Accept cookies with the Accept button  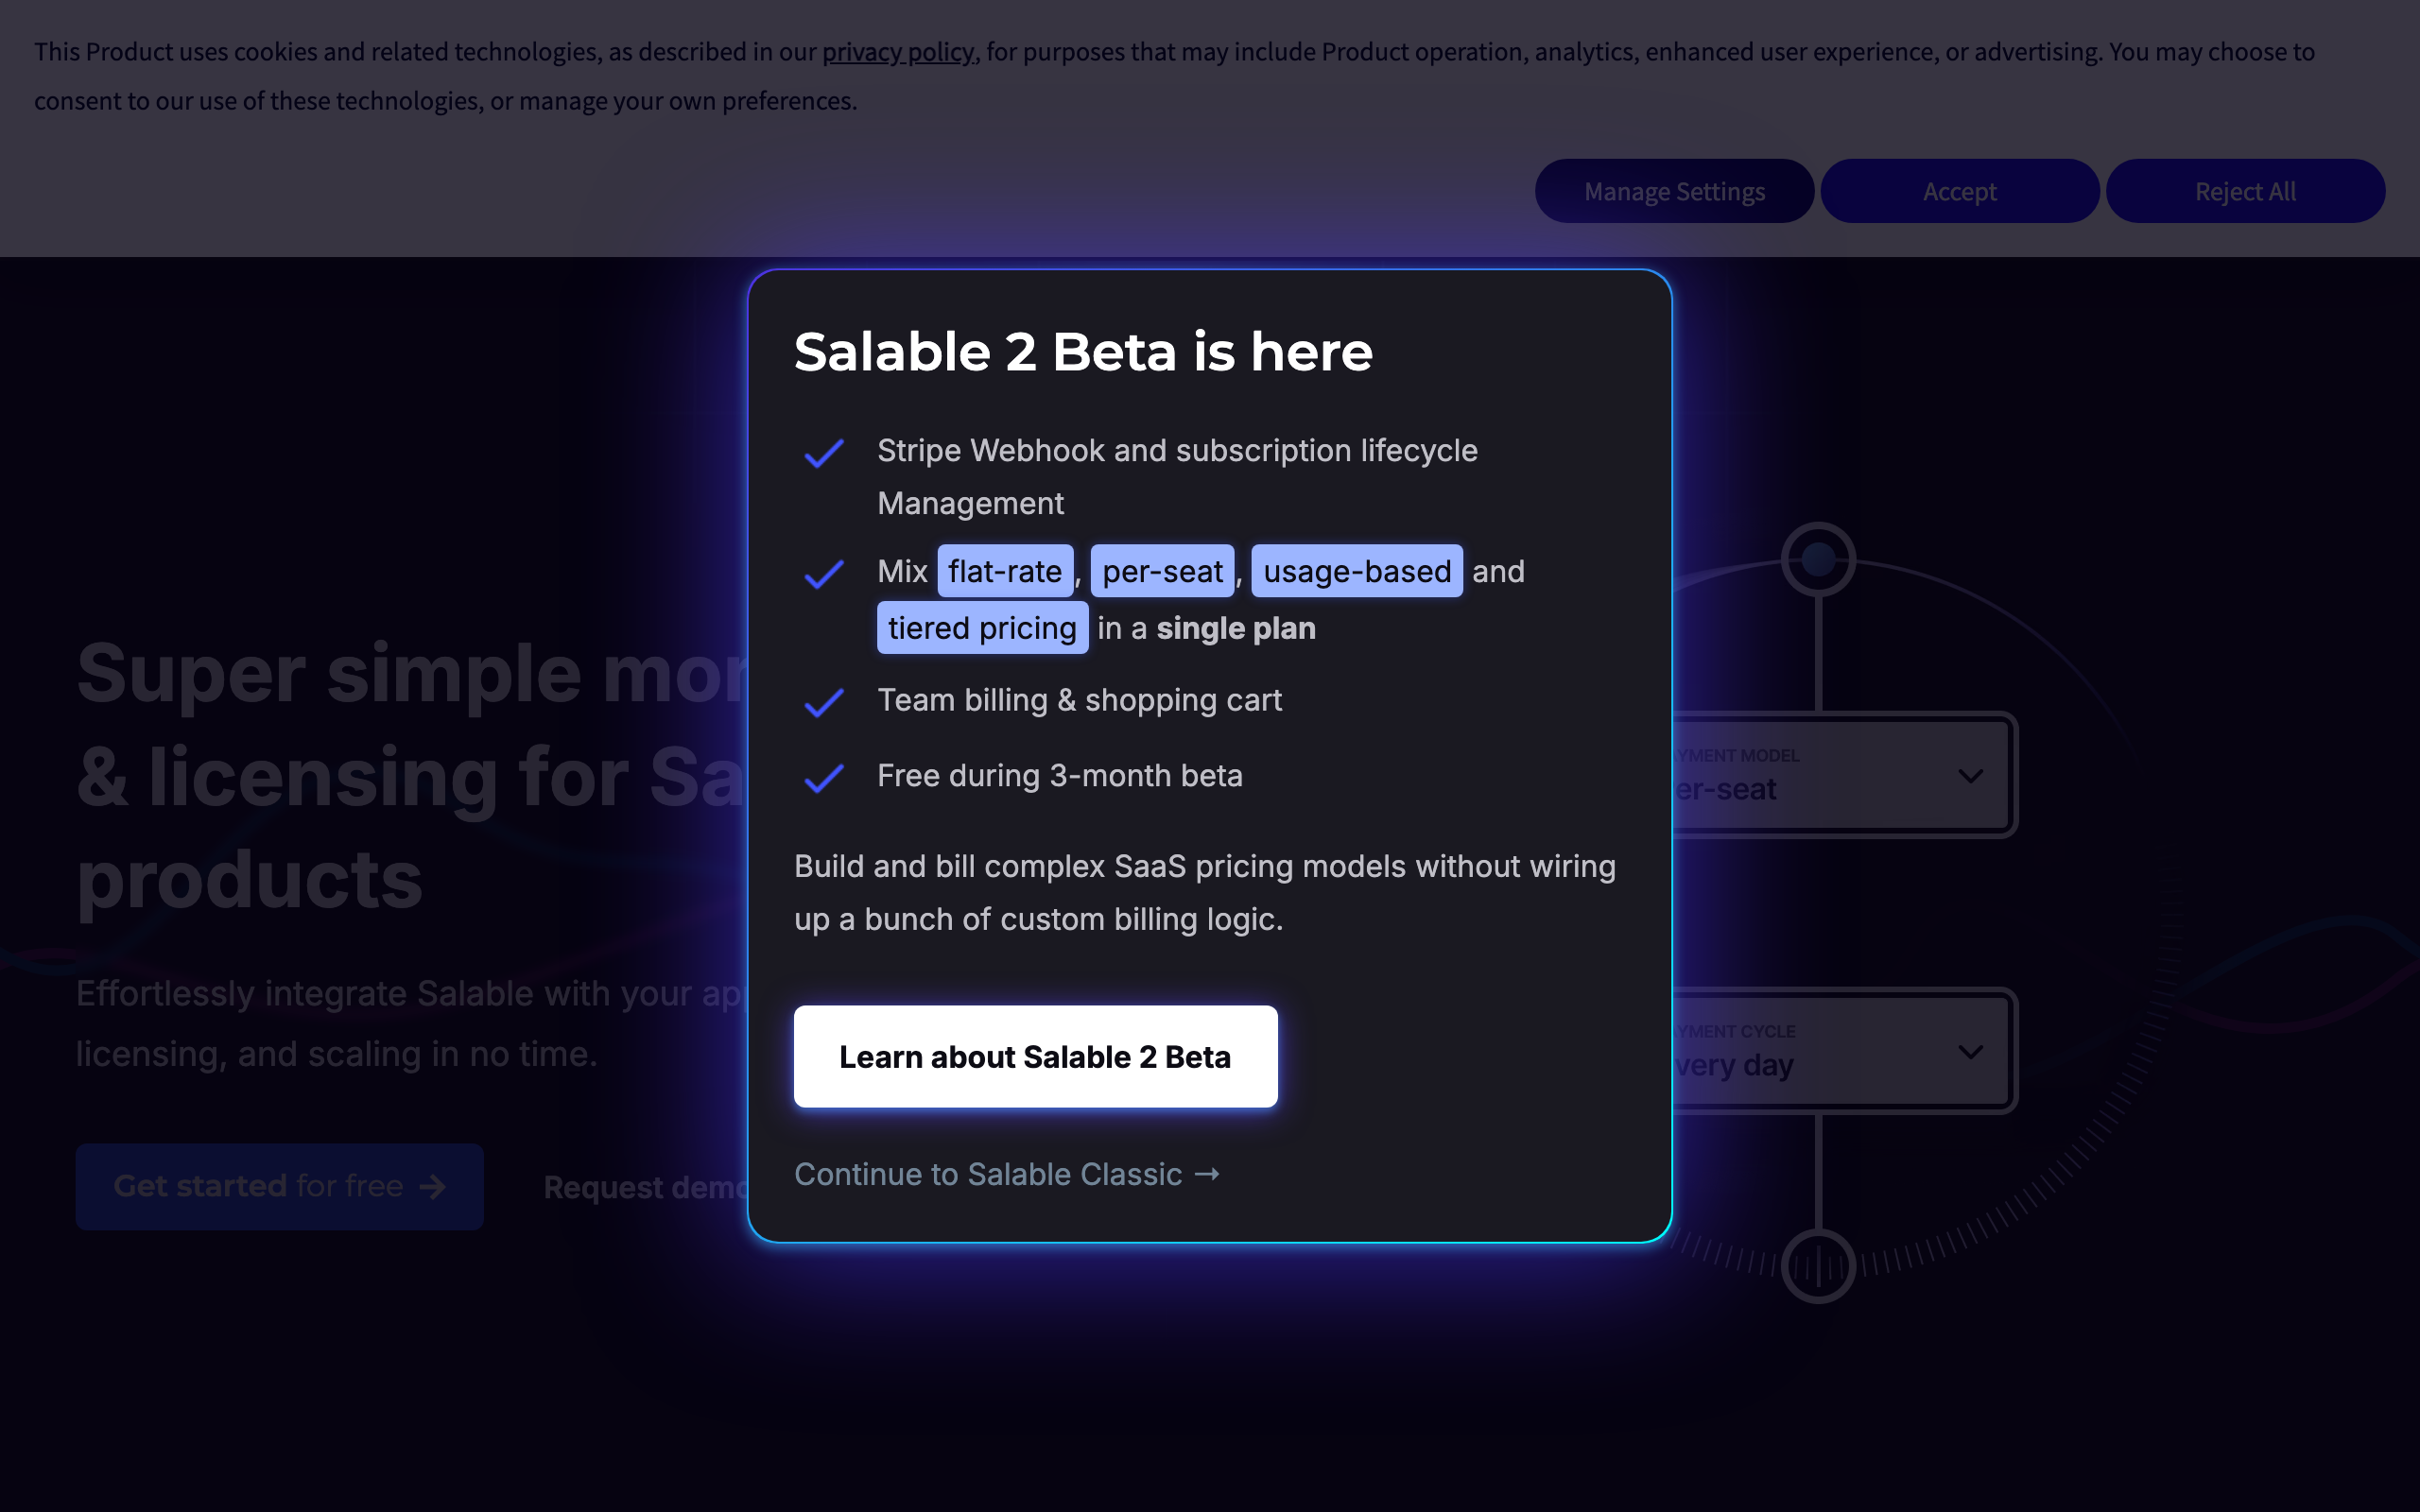tap(1959, 191)
